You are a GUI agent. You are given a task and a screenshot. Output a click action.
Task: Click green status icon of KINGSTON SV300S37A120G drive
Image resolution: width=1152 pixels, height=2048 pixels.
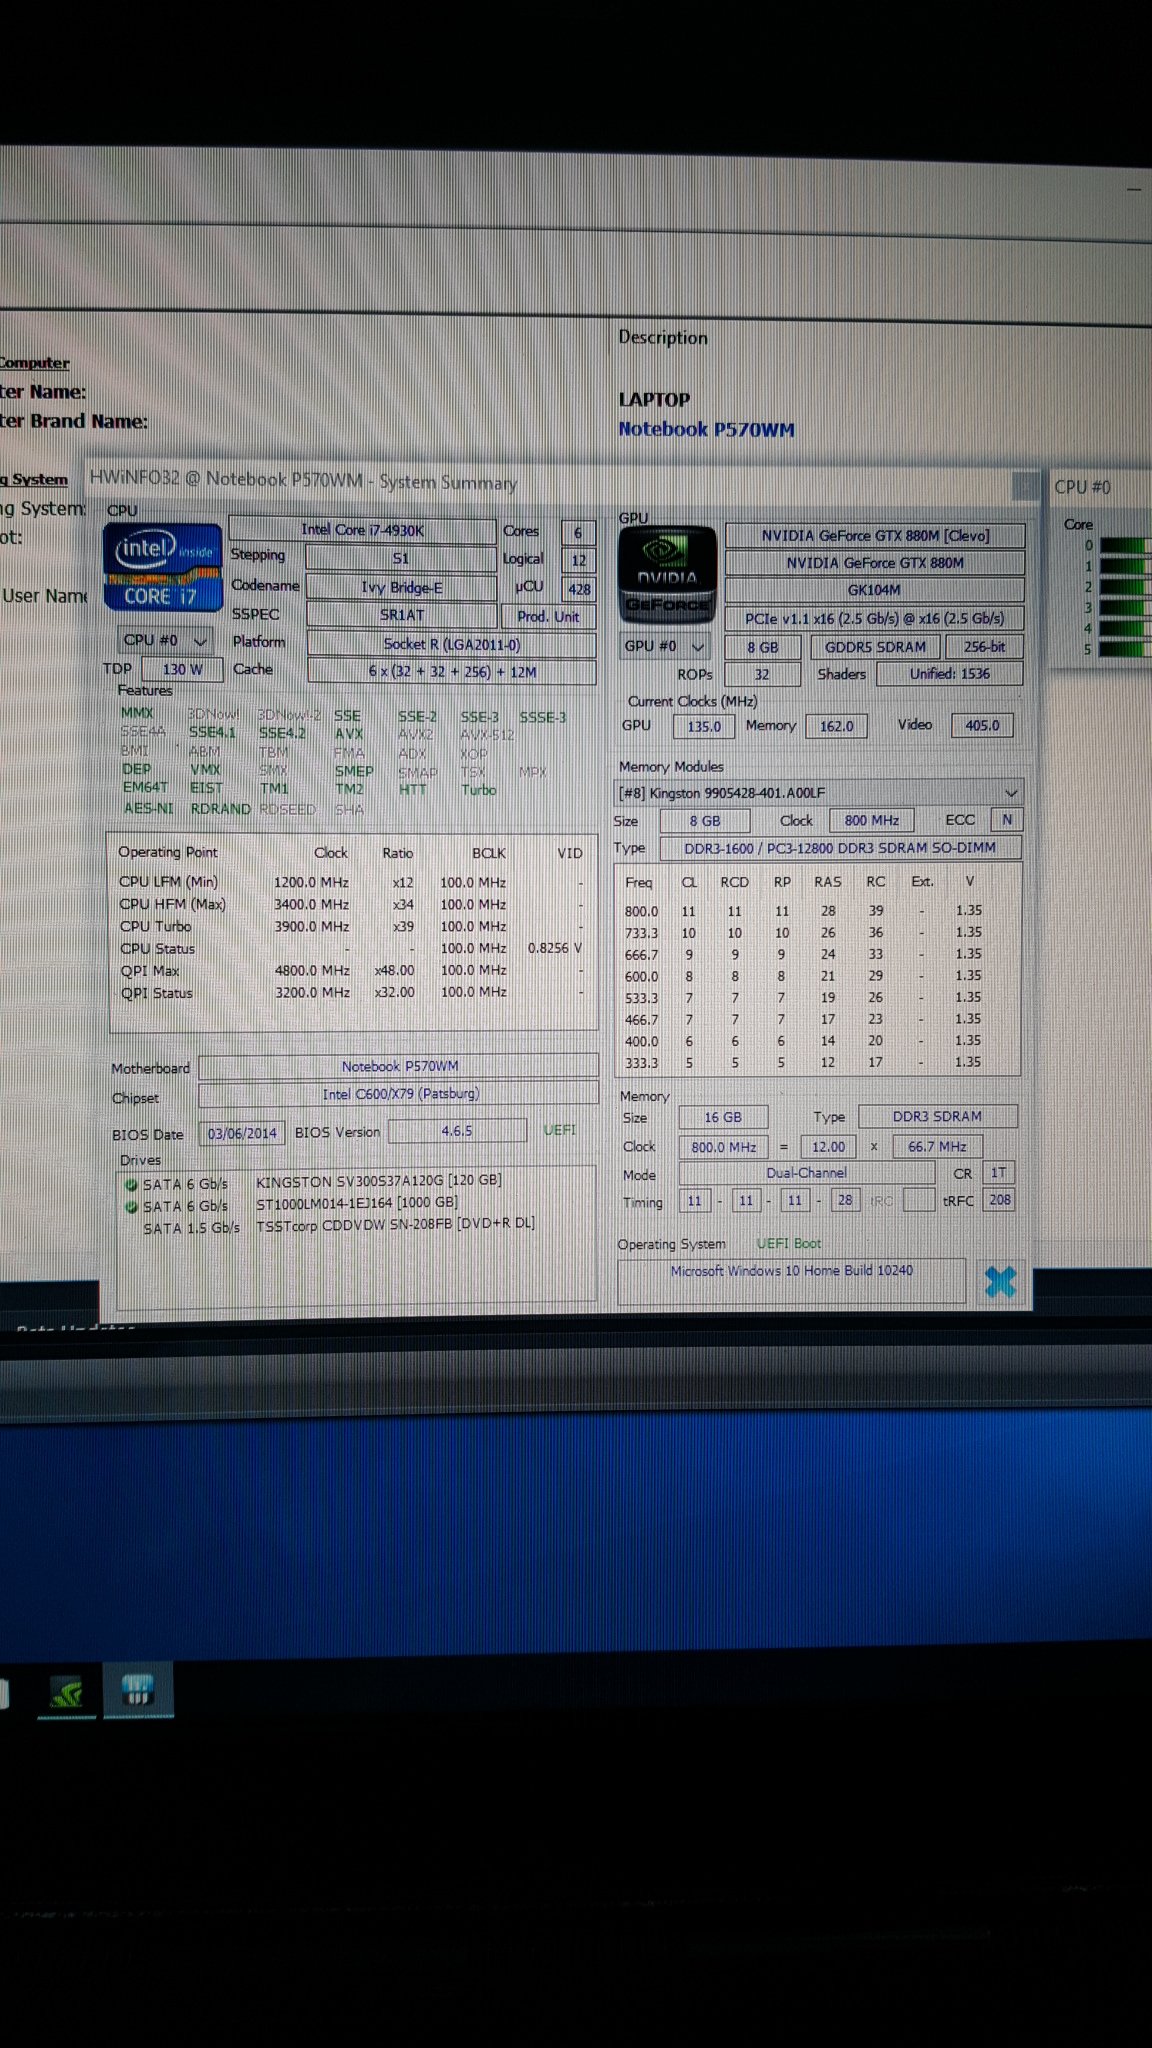point(131,1184)
